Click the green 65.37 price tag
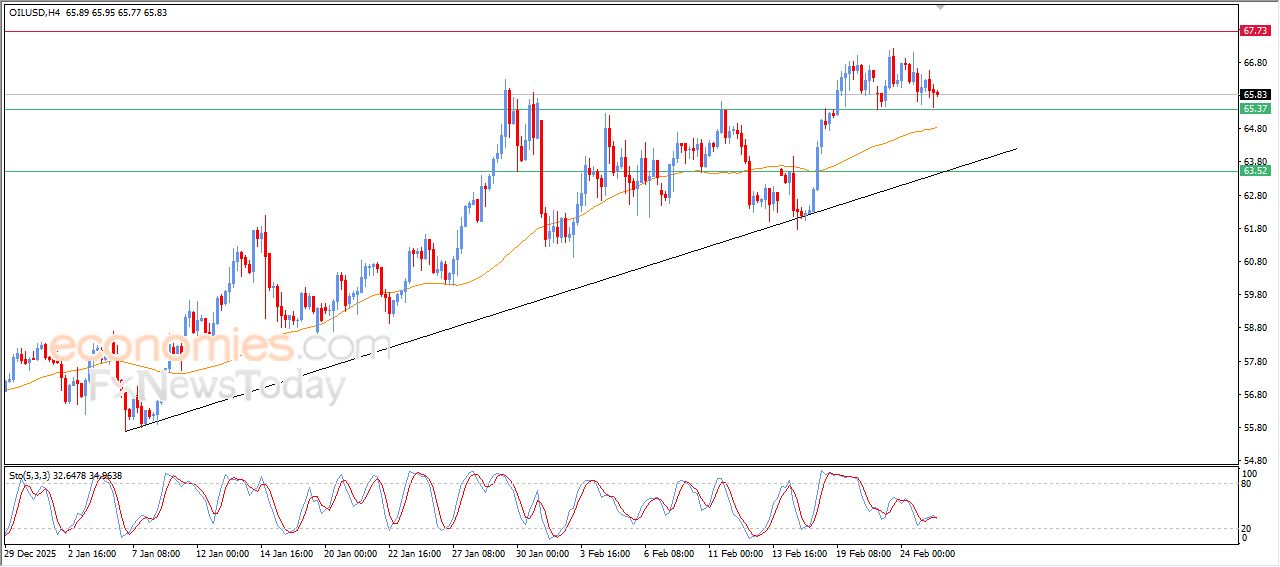The image size is (1280, 567). tap(1255, 109)
